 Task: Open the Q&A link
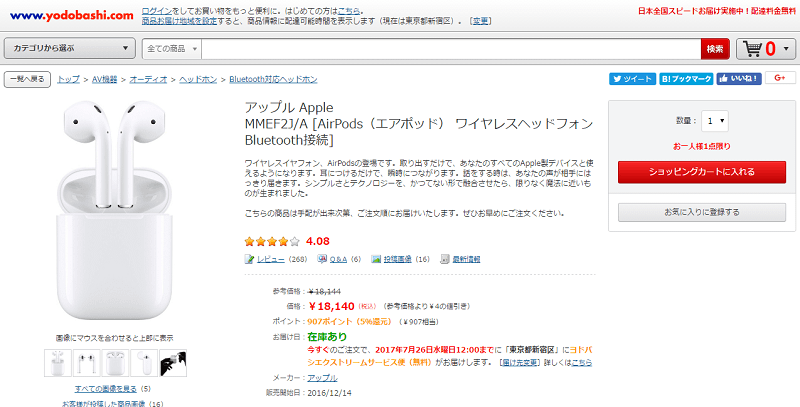pos(338,259)
